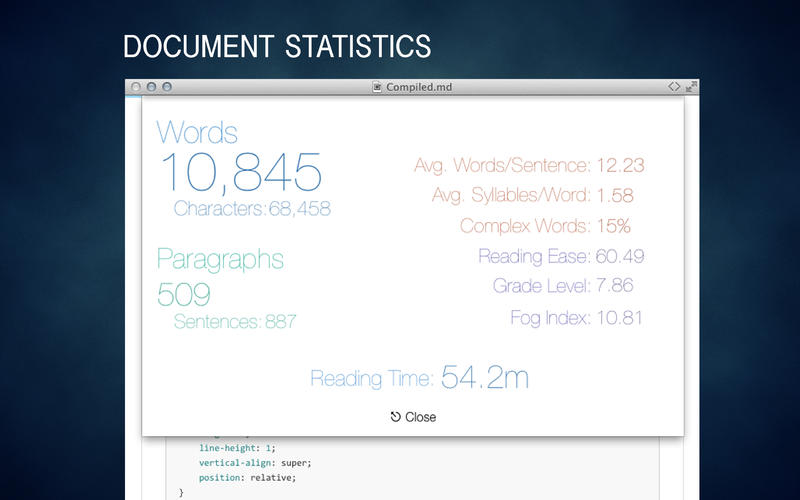The width and height of the screenshot is (800, 500).
Task: Click the Sentences: 887 statistic
Action: (235, 321)
